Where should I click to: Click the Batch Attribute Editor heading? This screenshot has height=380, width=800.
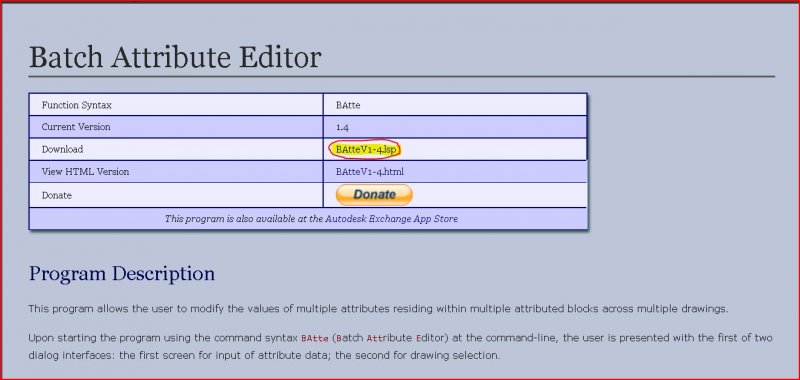pos(174,57)
